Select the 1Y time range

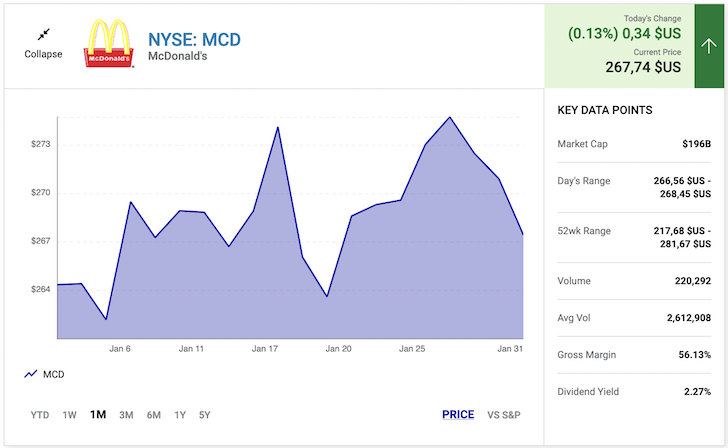click(180, 415)
